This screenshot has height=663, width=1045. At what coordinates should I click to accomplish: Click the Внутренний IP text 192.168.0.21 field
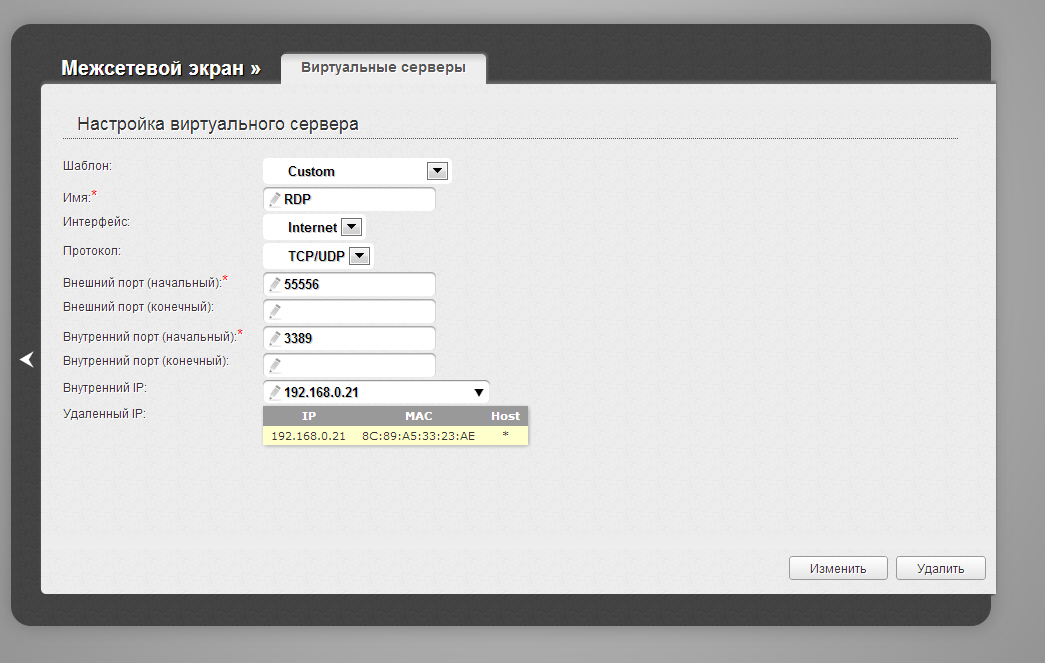click(370, 393)
